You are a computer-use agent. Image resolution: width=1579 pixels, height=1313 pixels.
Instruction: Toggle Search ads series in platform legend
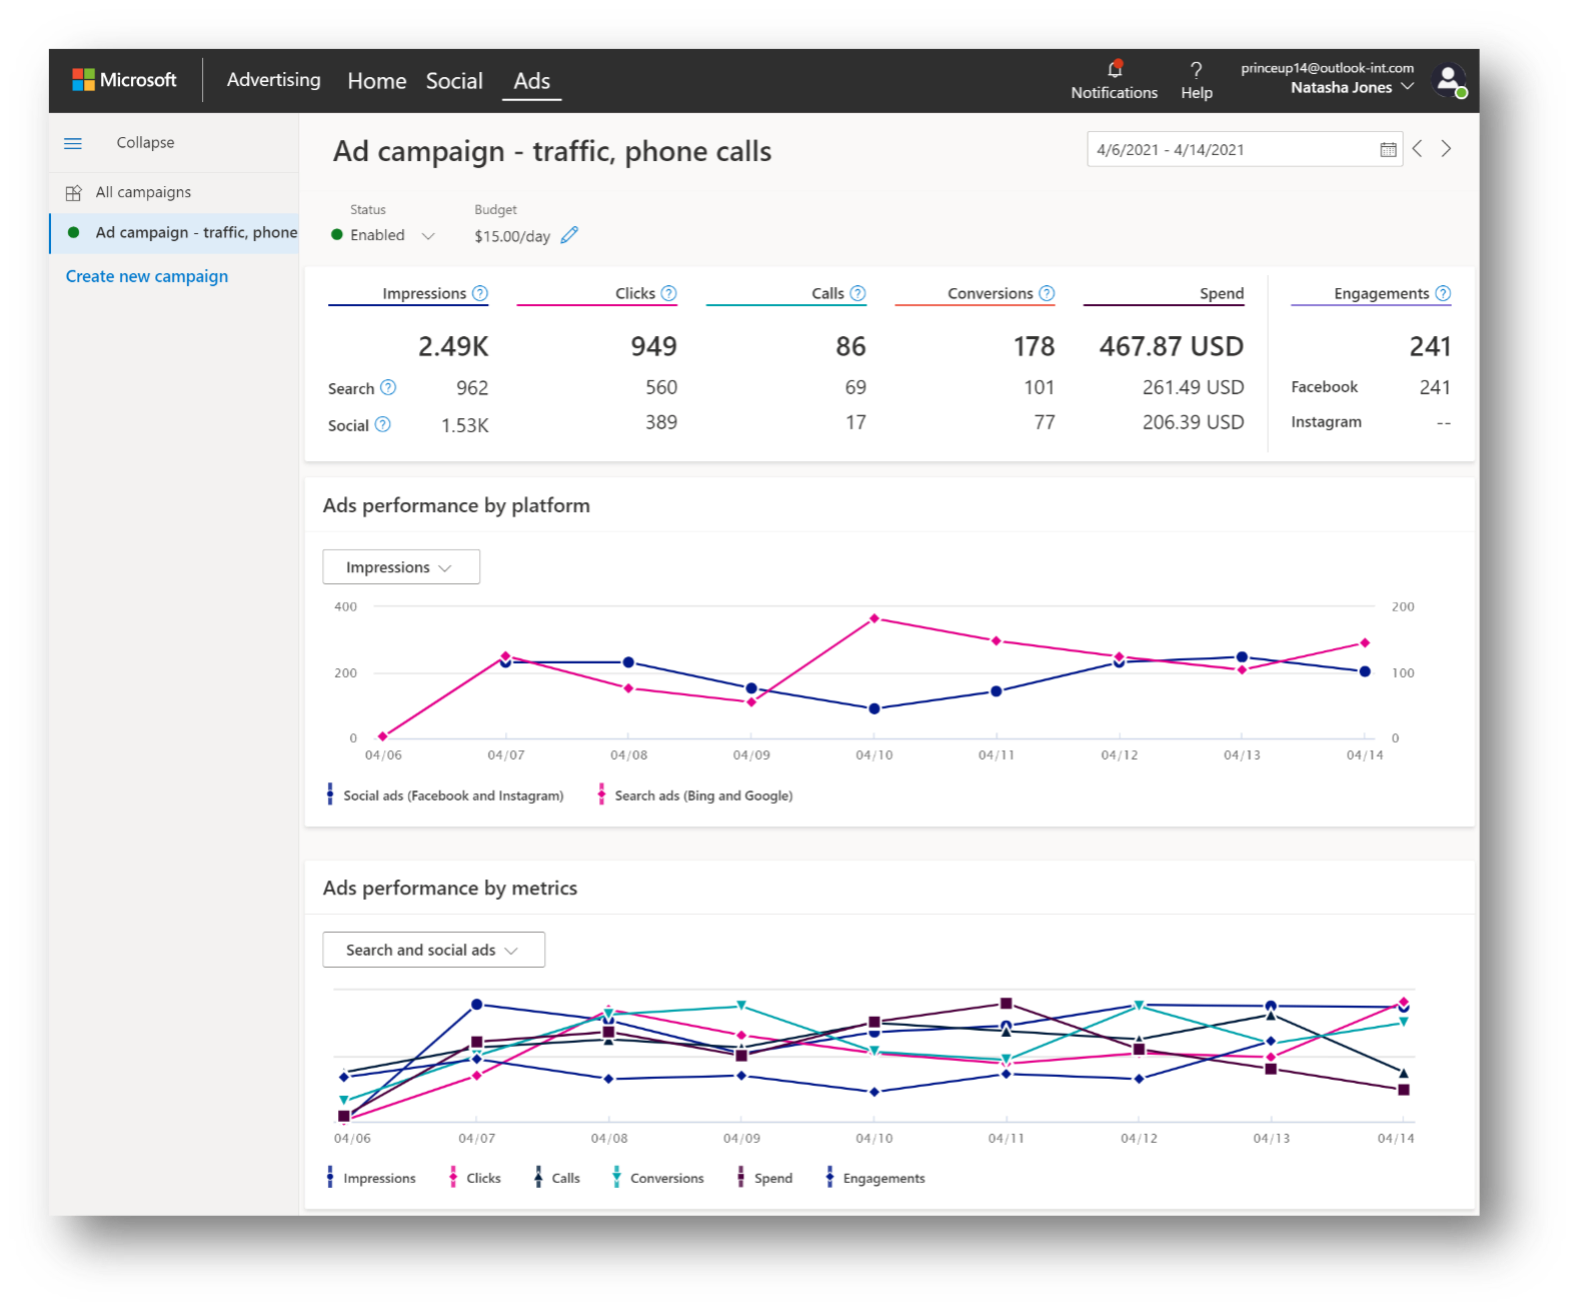[x=696, y=796]
